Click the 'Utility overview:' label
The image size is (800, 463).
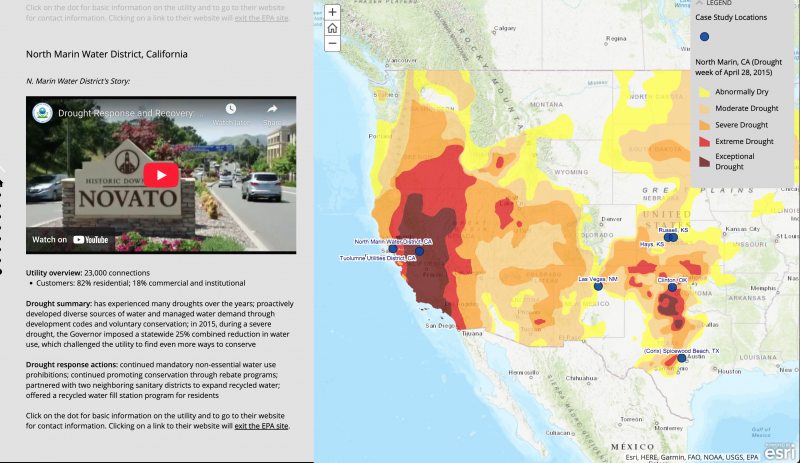click(x=54, y=273)
